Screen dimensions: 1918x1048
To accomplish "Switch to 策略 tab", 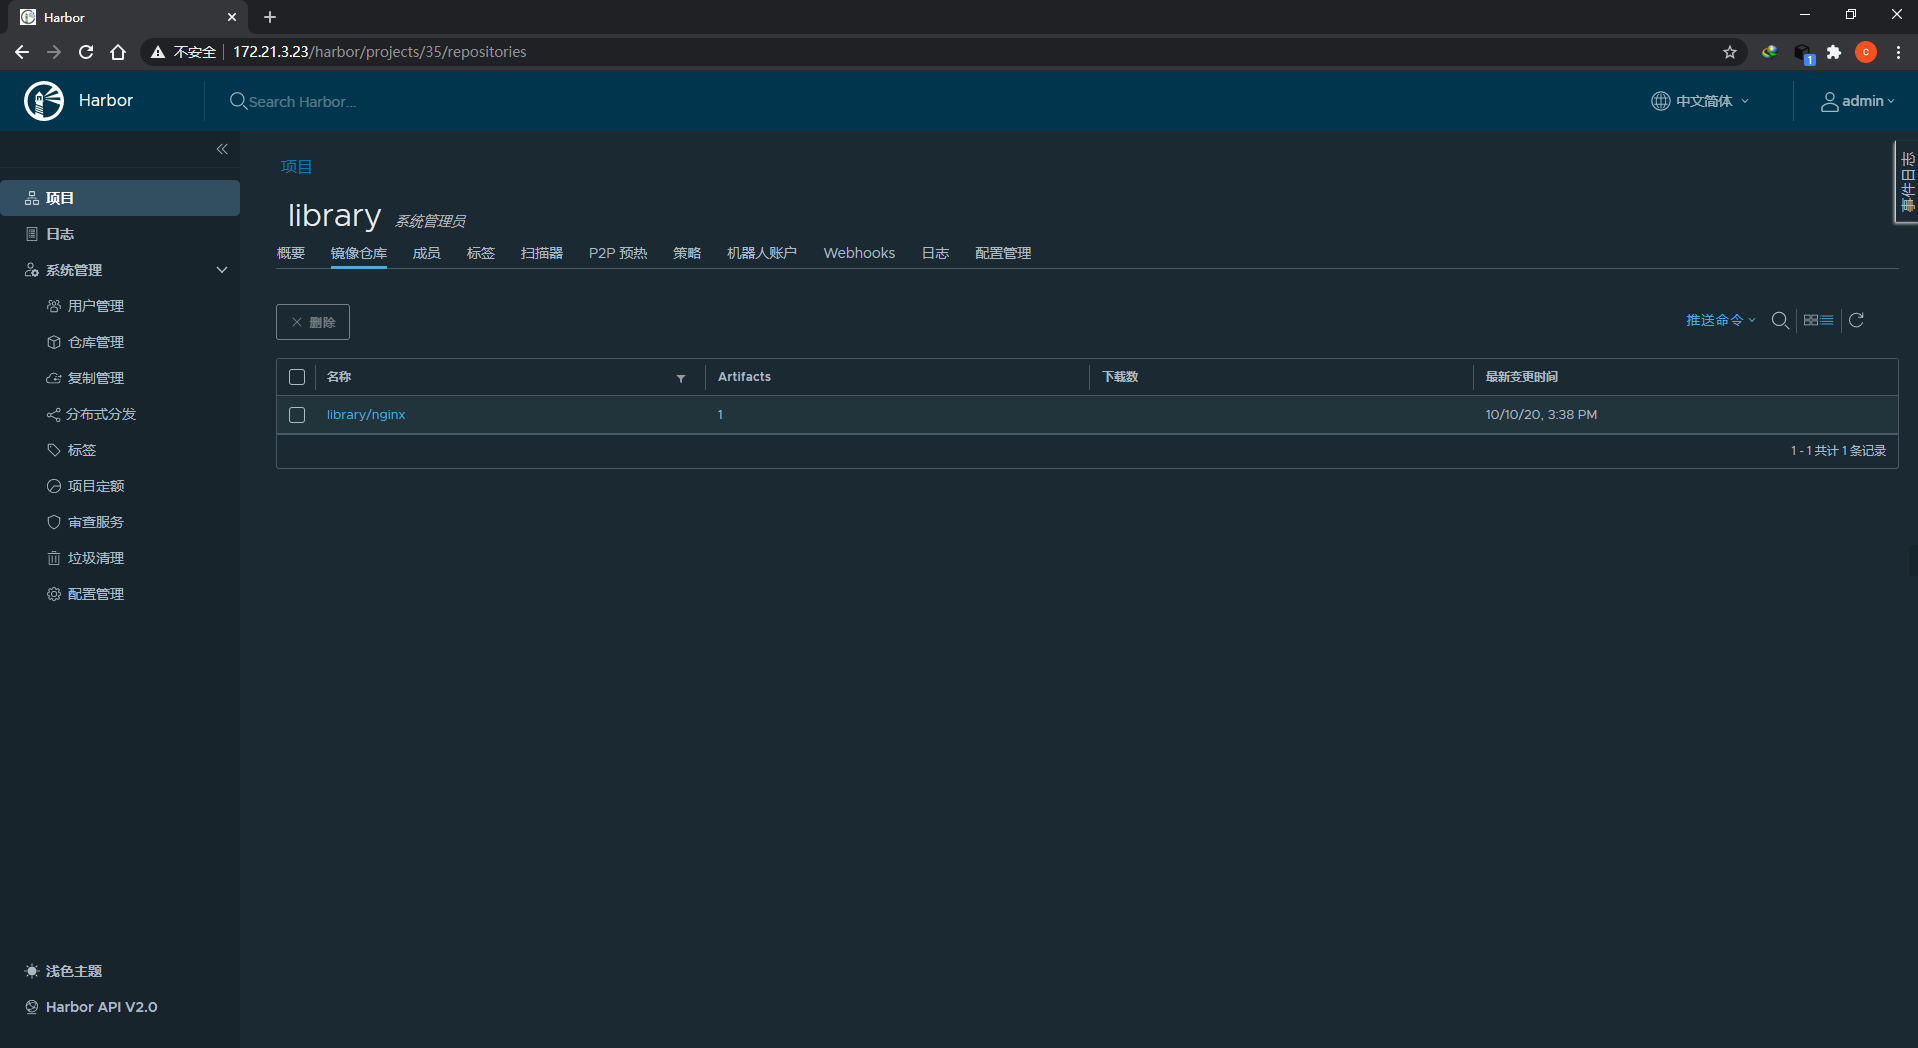I will (x=687, y=253).
